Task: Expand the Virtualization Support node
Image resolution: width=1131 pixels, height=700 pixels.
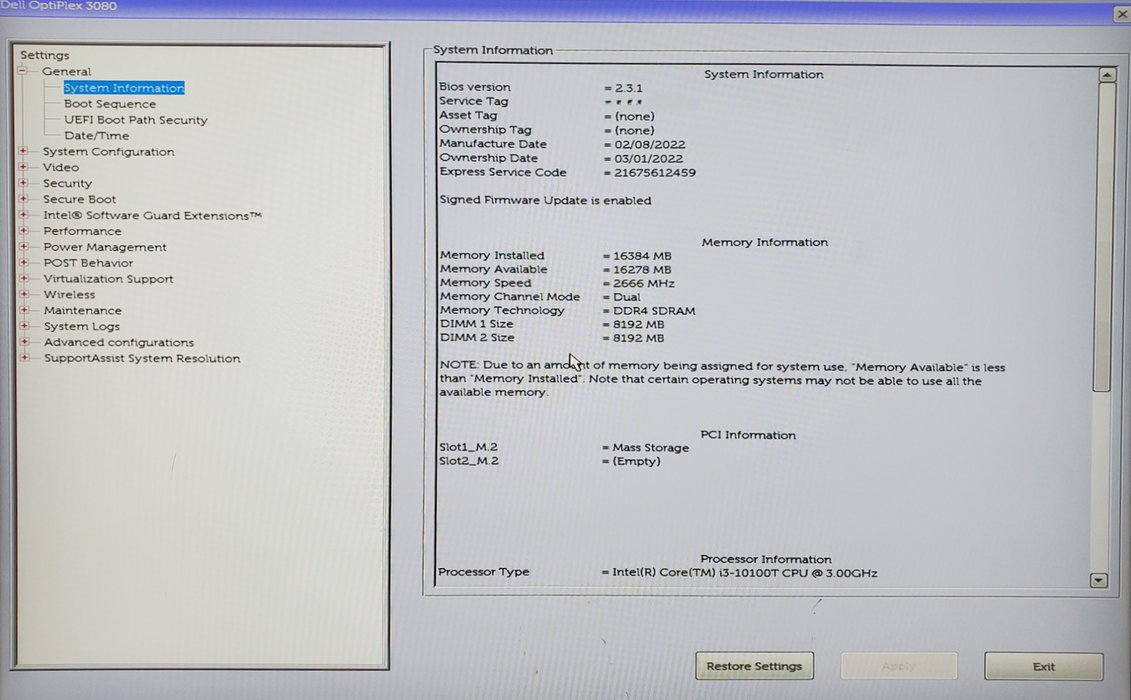Action: (x=24, y=278)
